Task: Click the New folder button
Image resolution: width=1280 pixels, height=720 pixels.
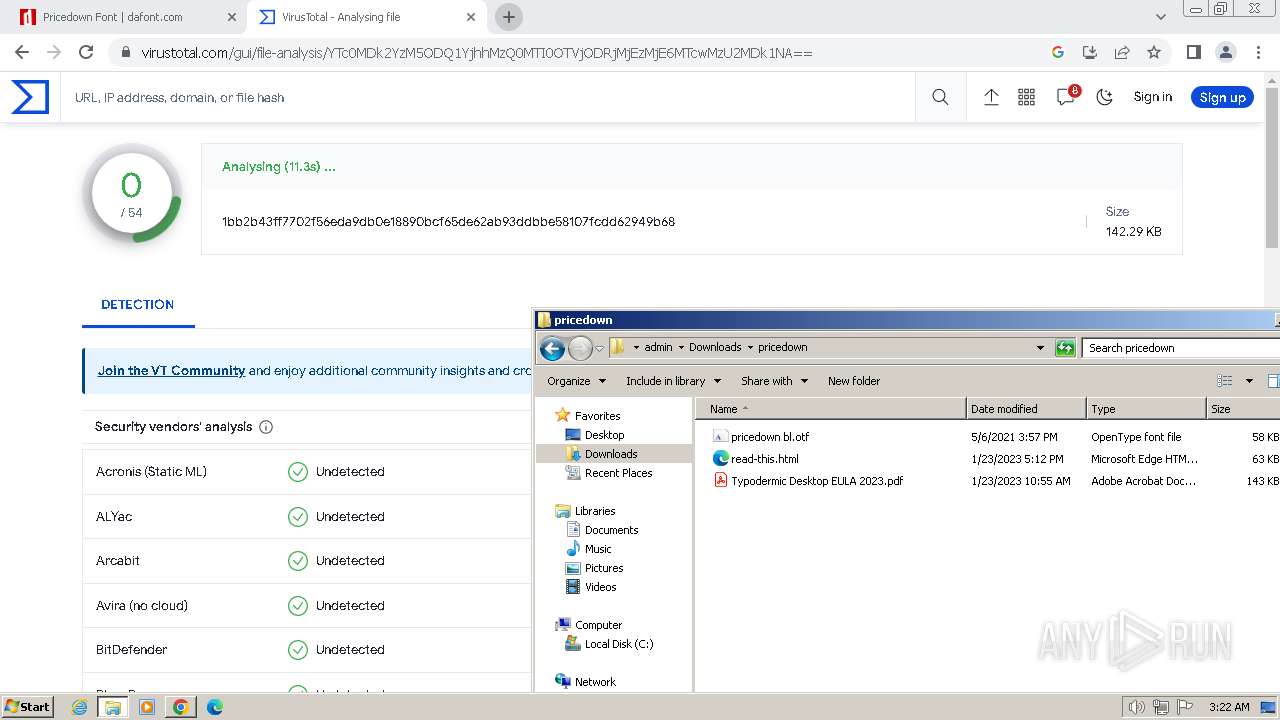Action: [853, 381]
